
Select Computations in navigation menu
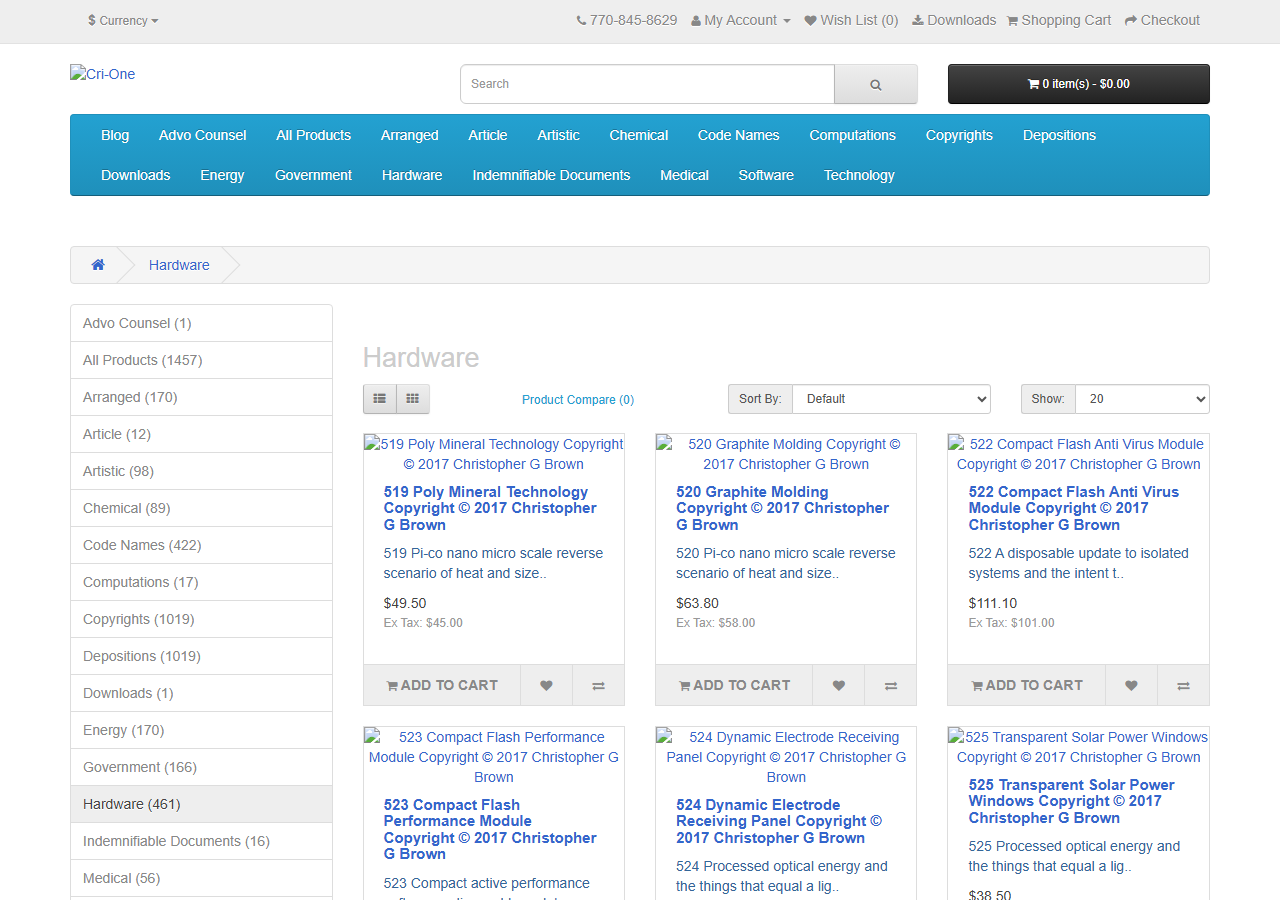coord(853,135)
